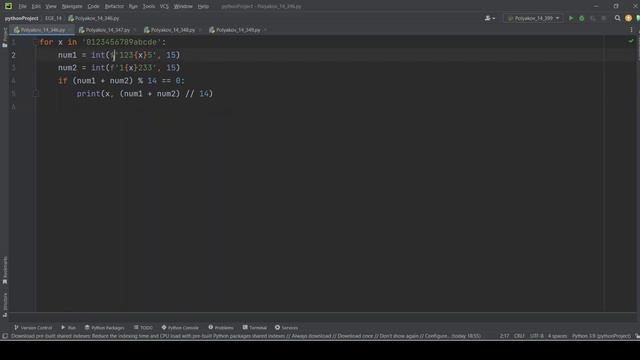Click the print keyword on line 5

89,93
